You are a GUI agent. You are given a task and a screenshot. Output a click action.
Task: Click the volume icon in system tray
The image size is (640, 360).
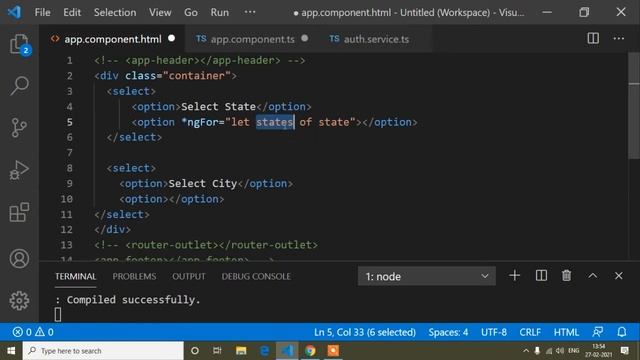point(560,351)
